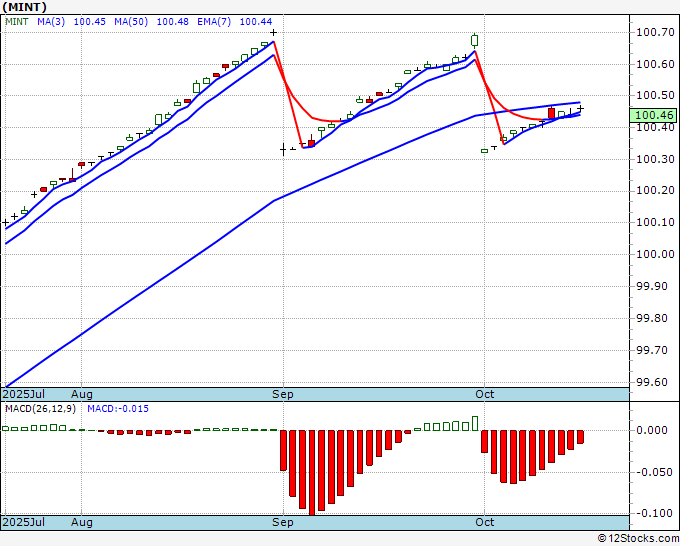This screenshot has height=546, width=680.
Task: Click the tallest green MACD bar before October
Action: (x=475, y=423)
